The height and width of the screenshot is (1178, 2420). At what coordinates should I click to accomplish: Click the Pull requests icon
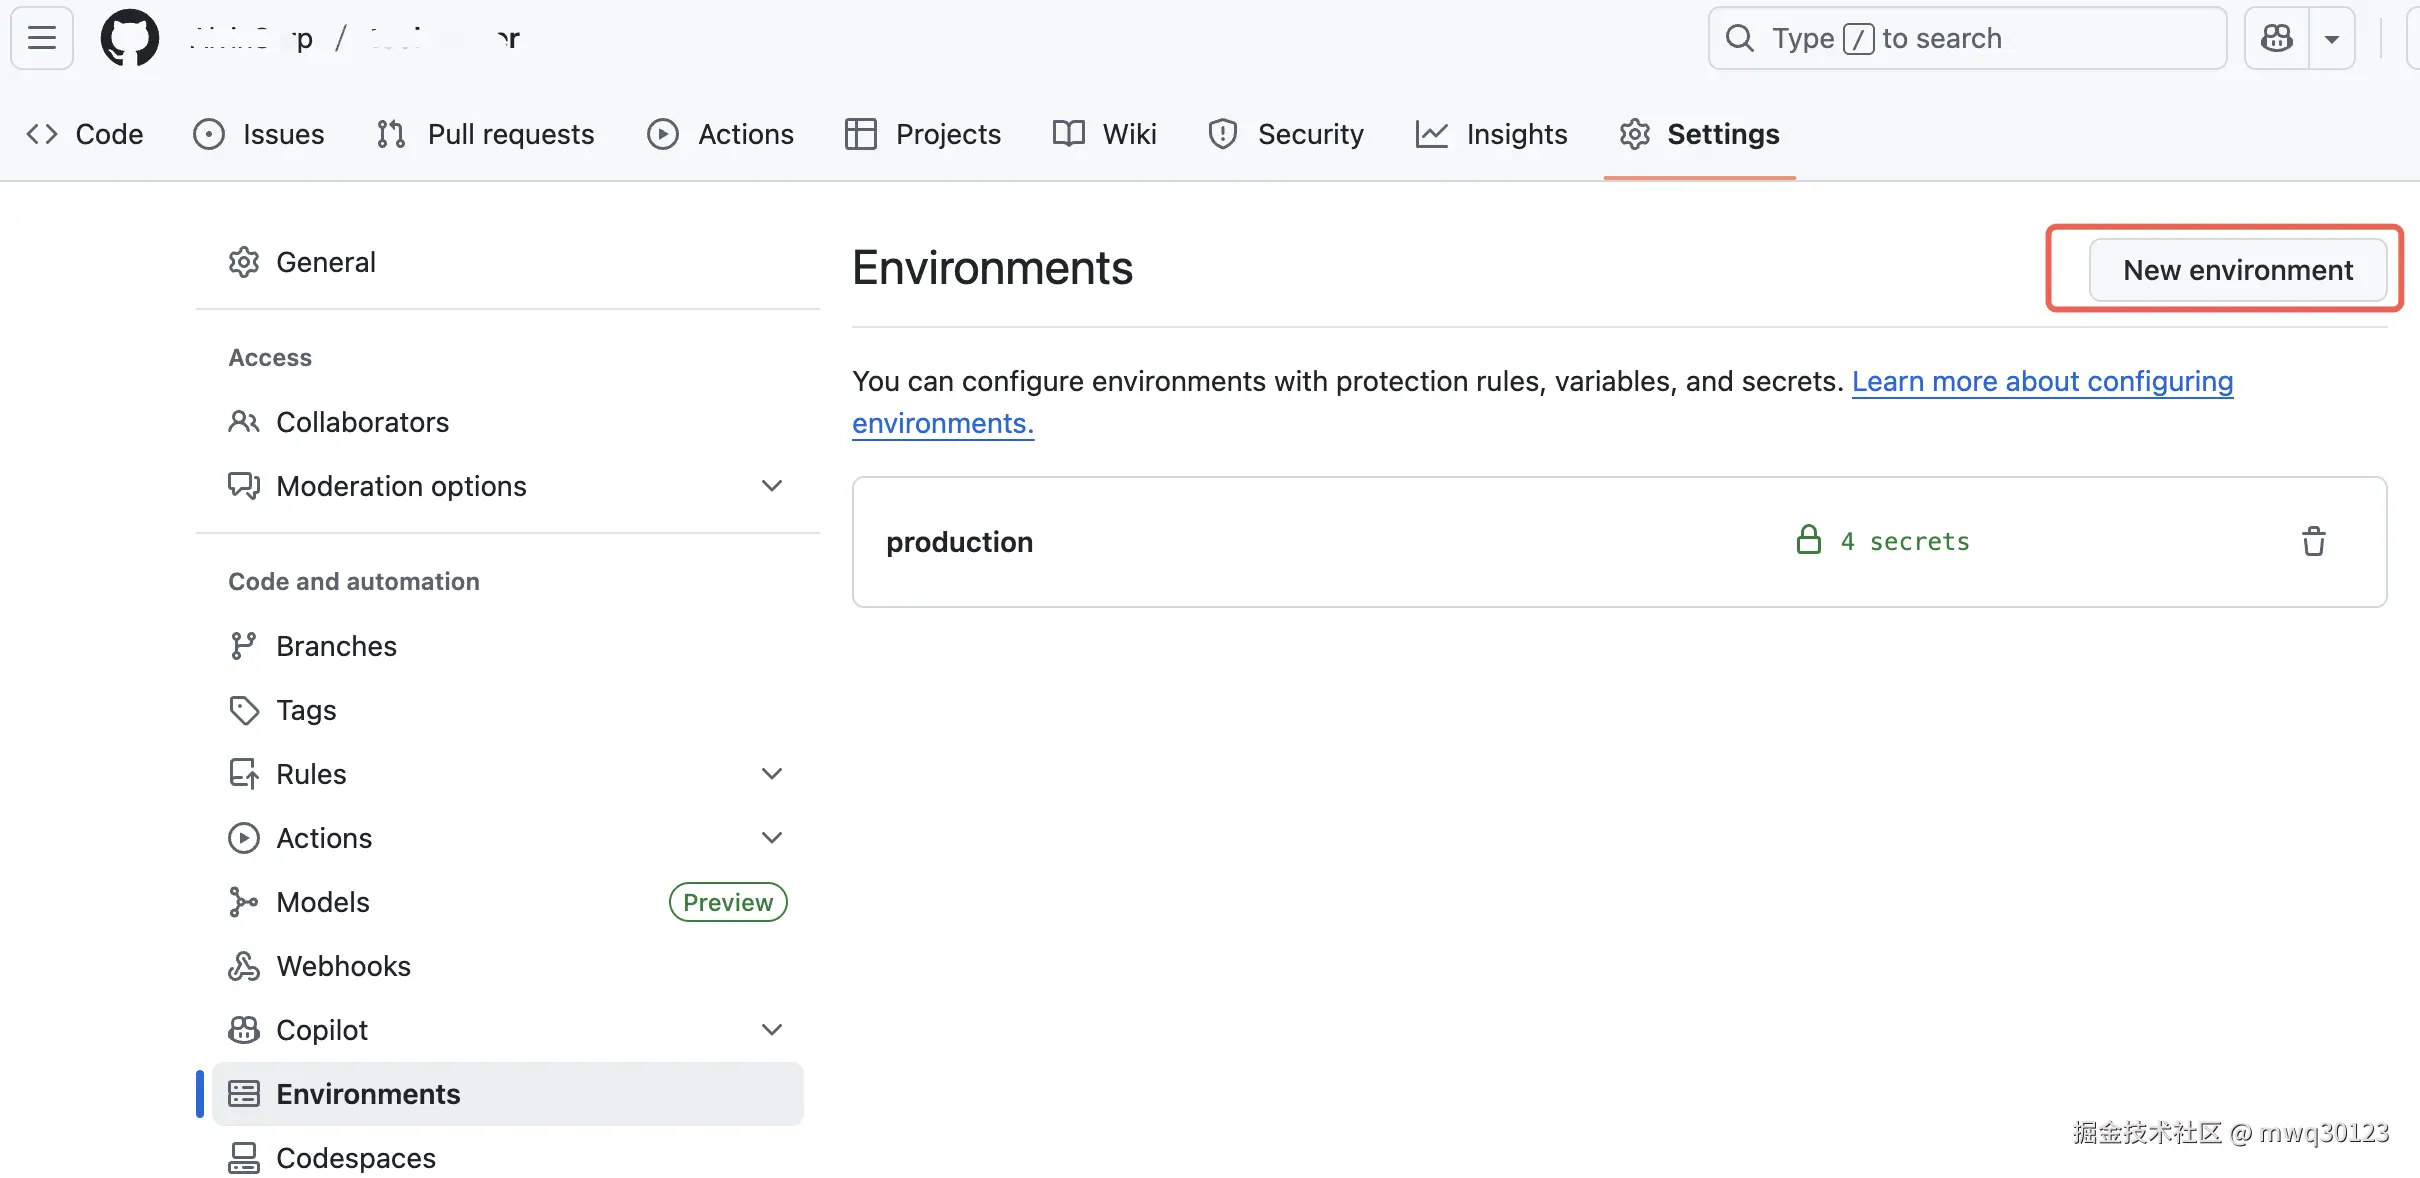tap(391, 134)
